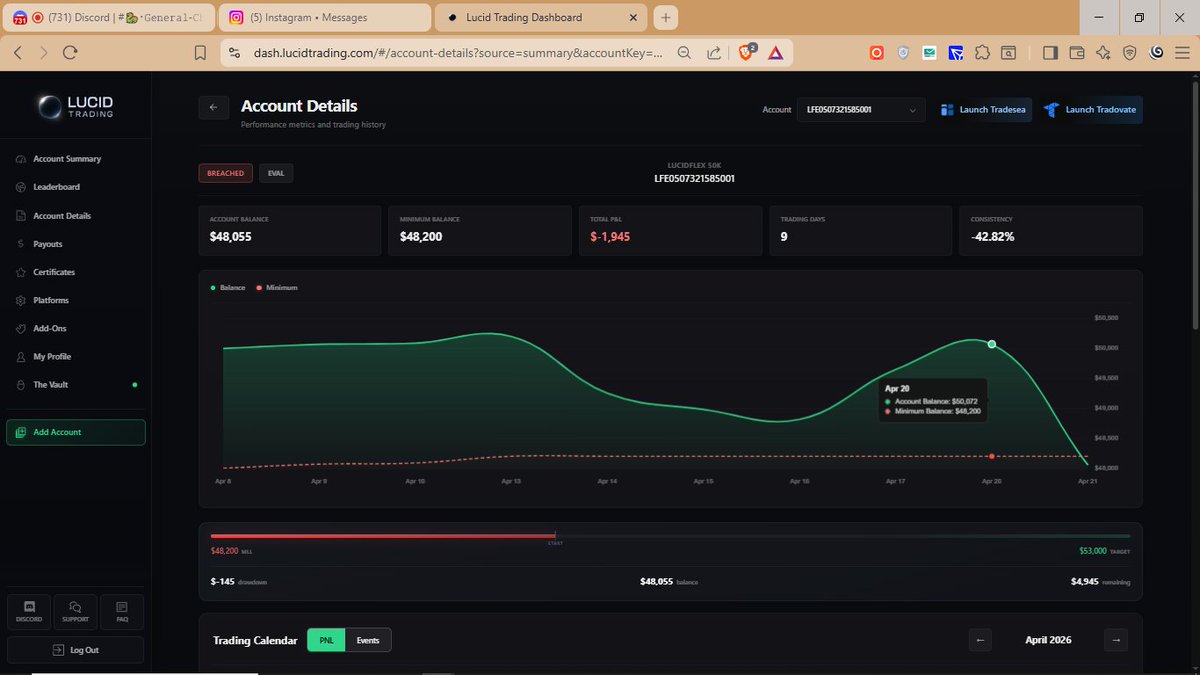Click the browser forward arrow
The height and width of the screenshot is (675, 1200).
point(43,53)
